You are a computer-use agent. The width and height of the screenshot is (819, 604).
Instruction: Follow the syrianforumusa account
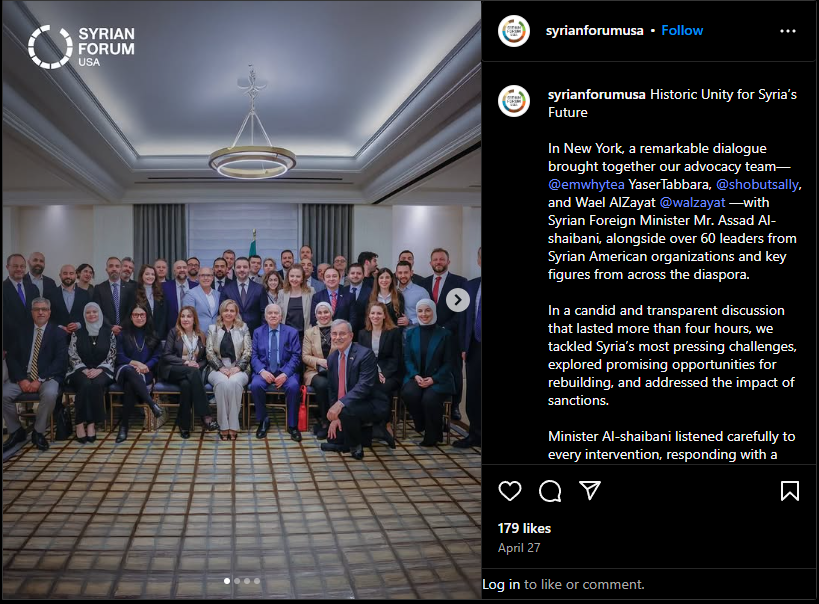[x=682, y=30]
